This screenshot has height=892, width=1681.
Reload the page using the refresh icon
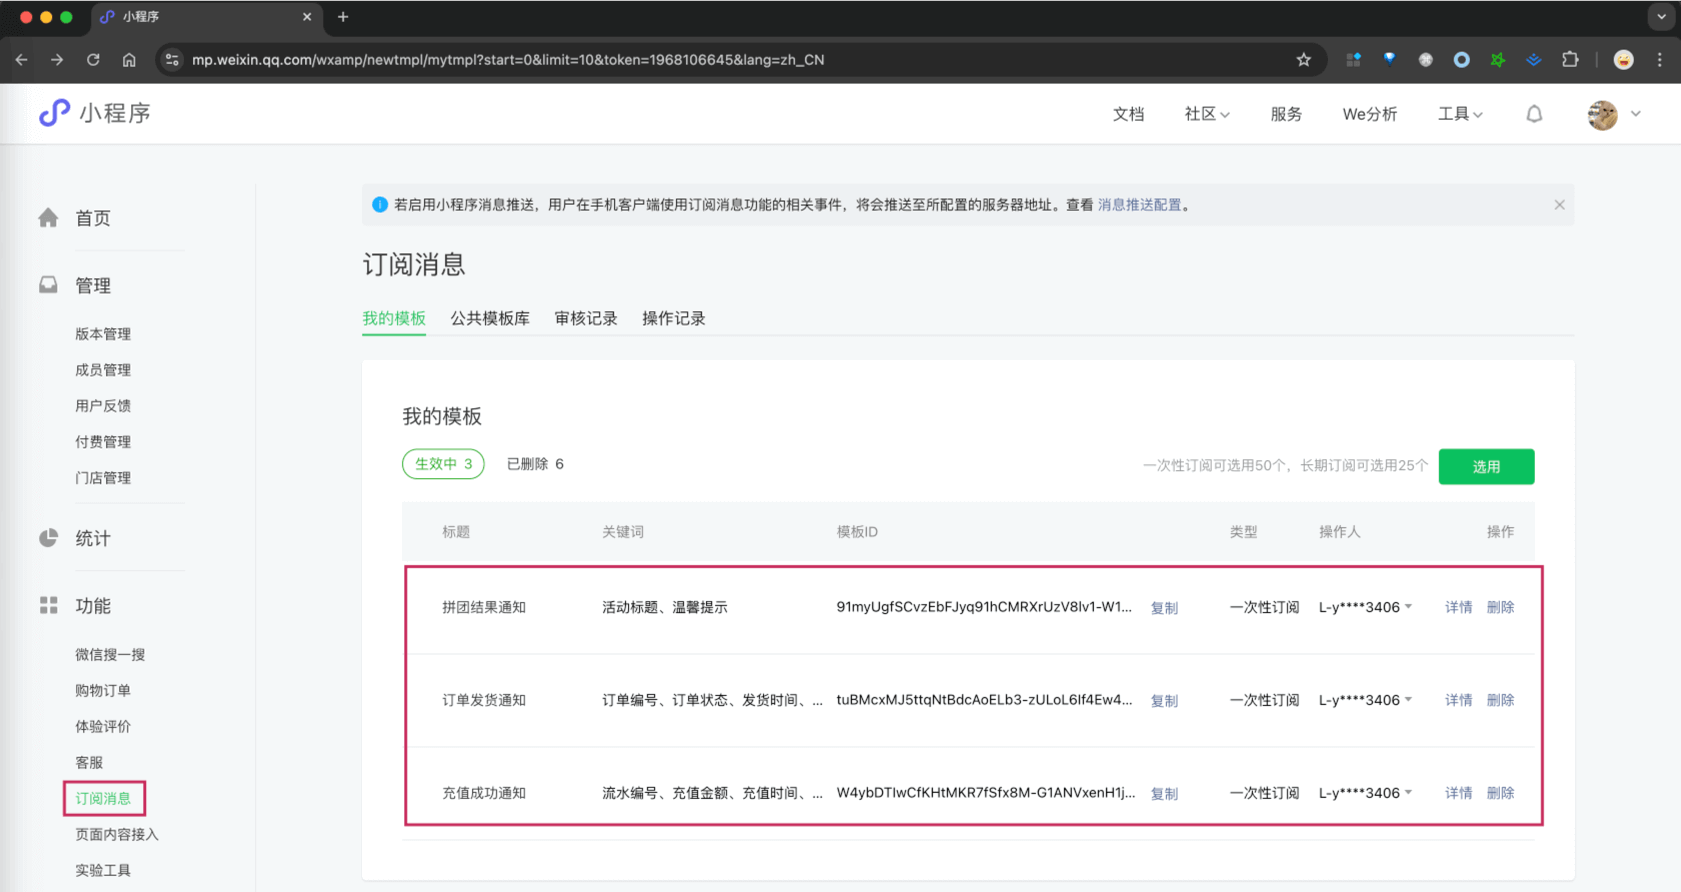93,60
